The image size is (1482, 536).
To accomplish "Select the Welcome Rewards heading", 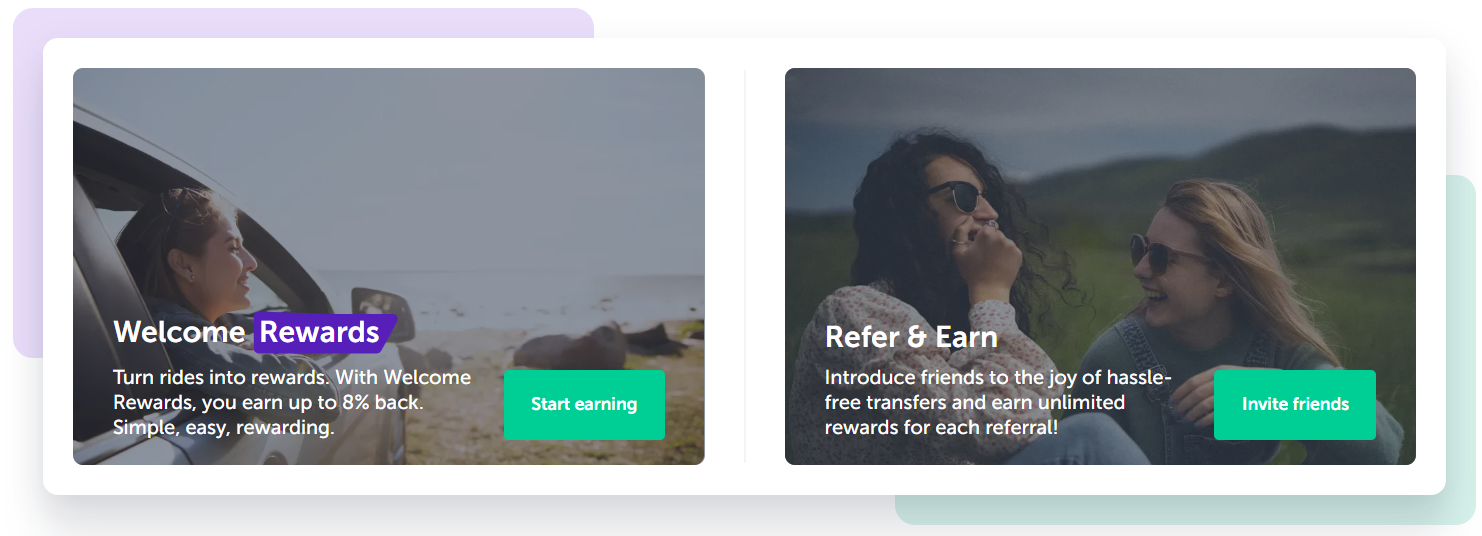I will click(x=255, y=332).
